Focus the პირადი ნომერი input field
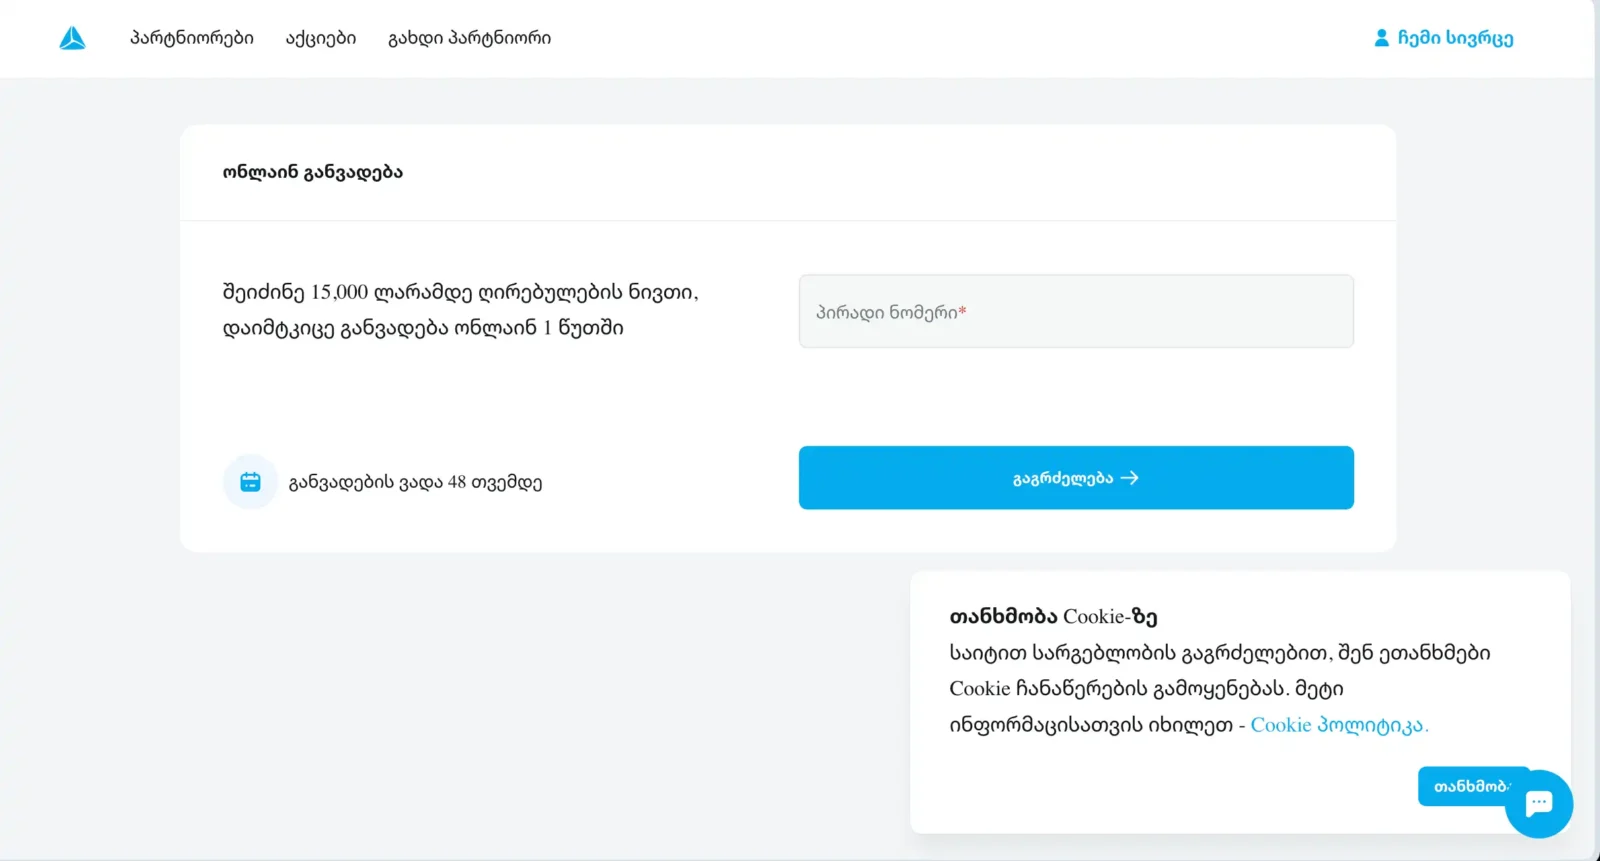 click(1076, 312)
